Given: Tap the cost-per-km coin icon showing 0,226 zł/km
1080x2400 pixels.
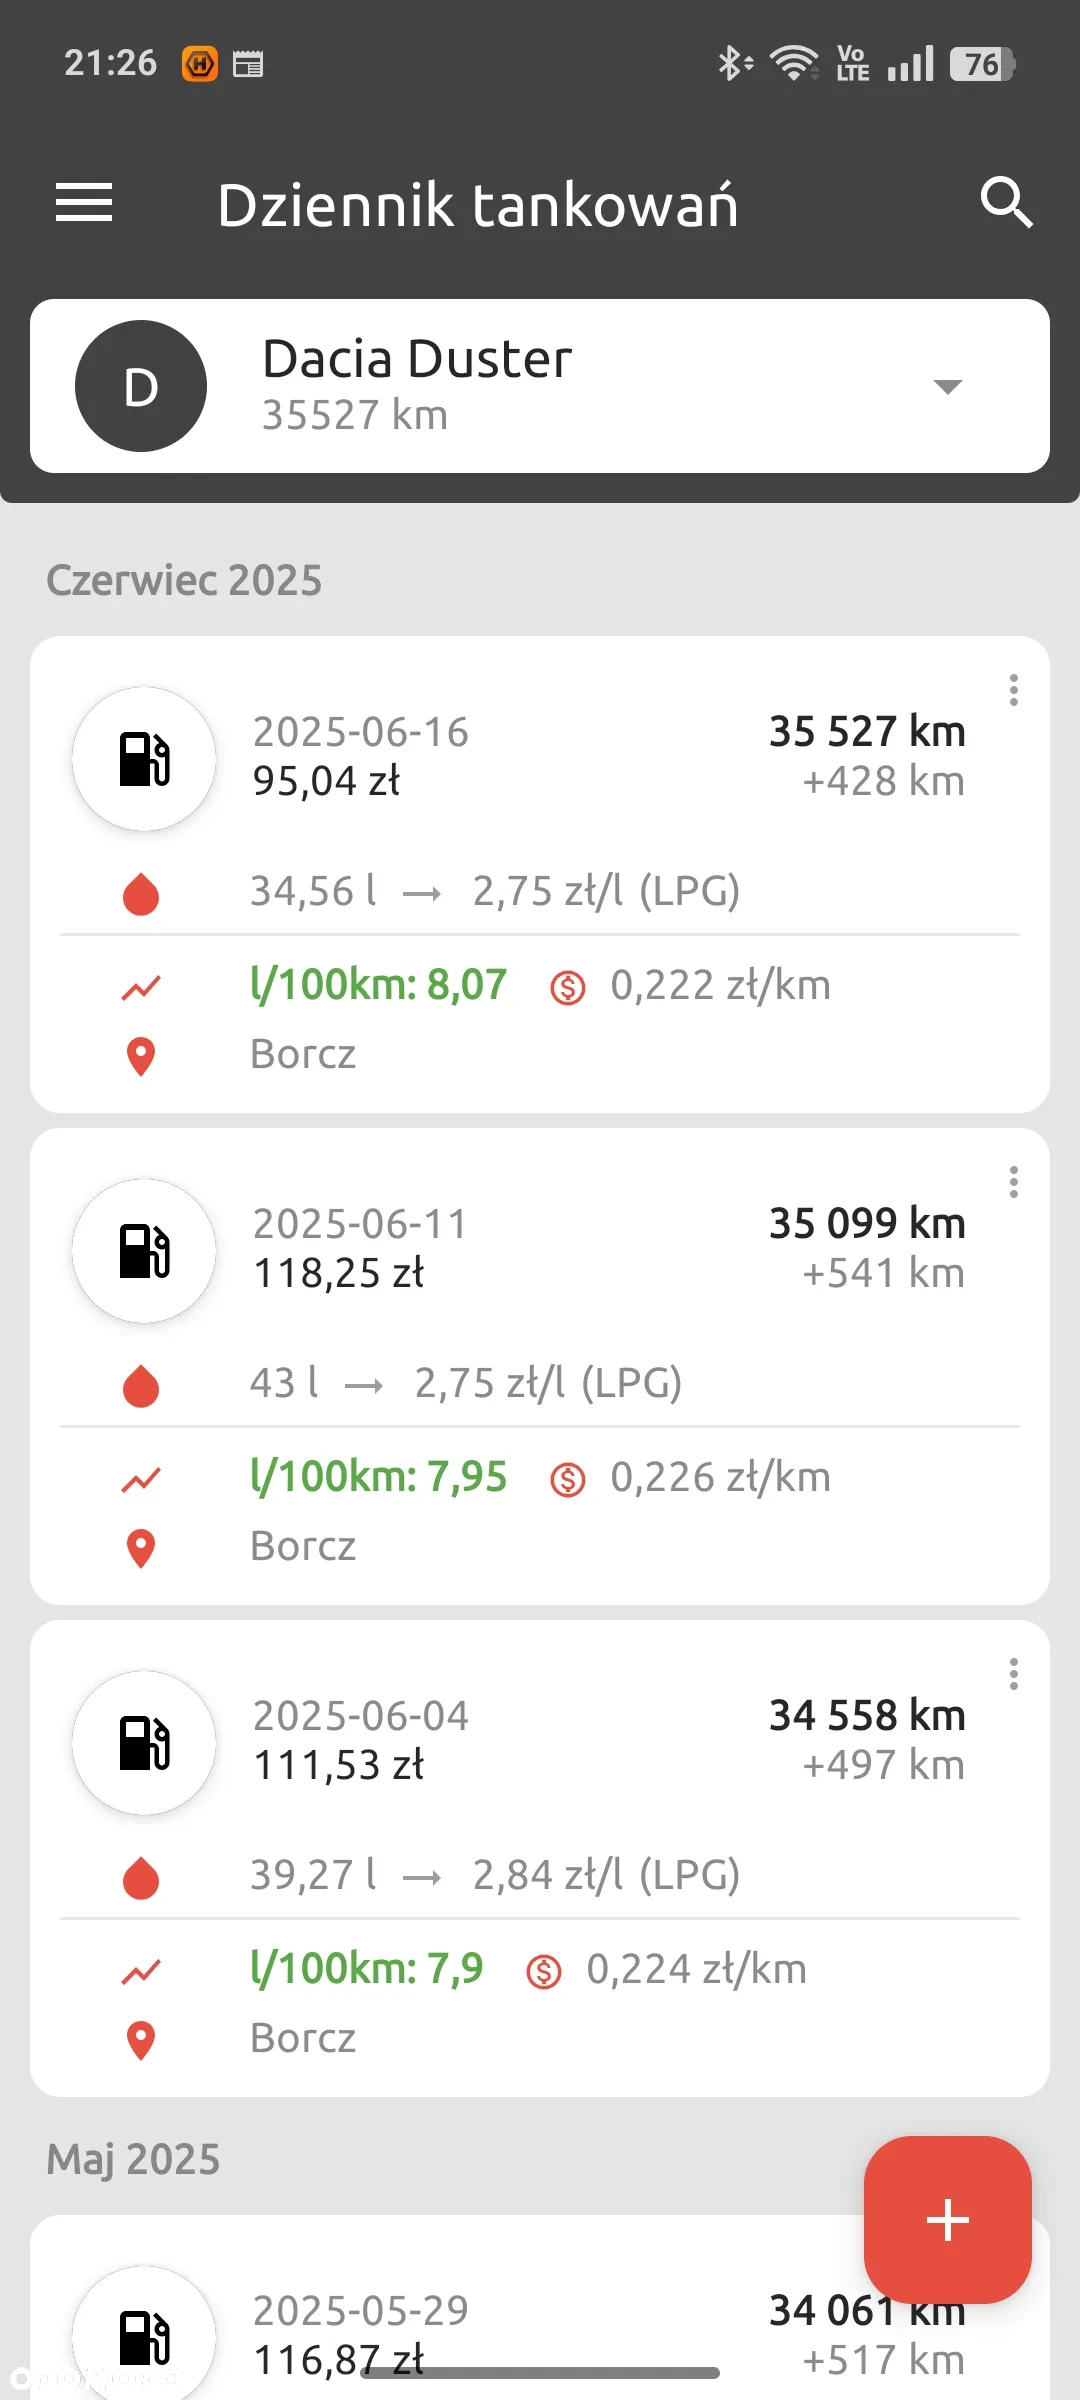Looking at the screenshot, I should point(568,1479).
